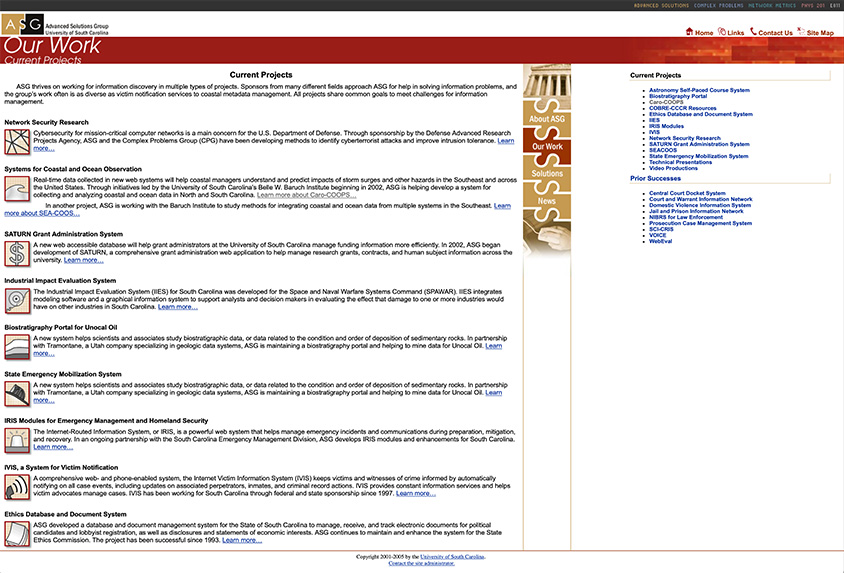Open Caro-COOPS sidebar link
Screen dimensions: 844x573
click(x=666, y=102)
